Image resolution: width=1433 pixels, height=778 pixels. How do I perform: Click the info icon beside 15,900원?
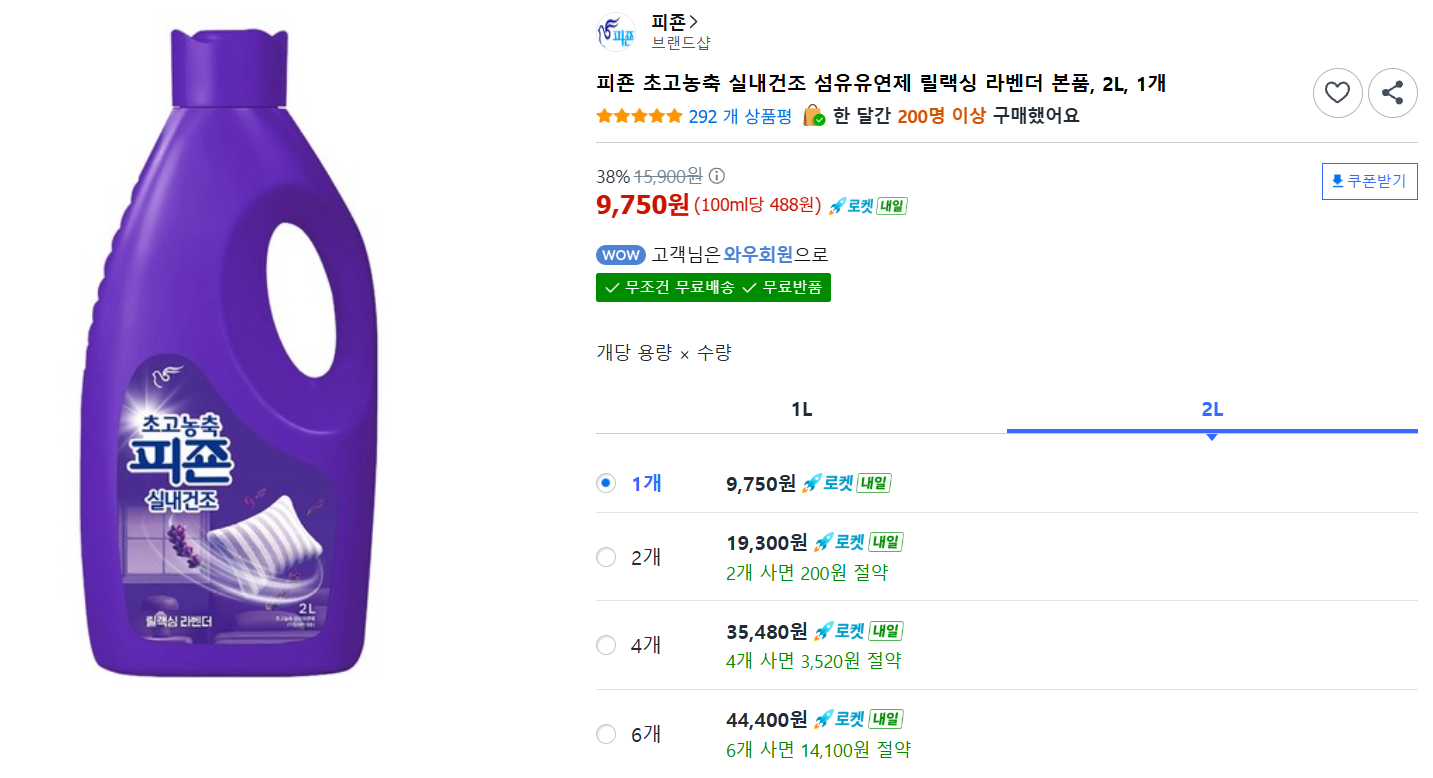716,176
